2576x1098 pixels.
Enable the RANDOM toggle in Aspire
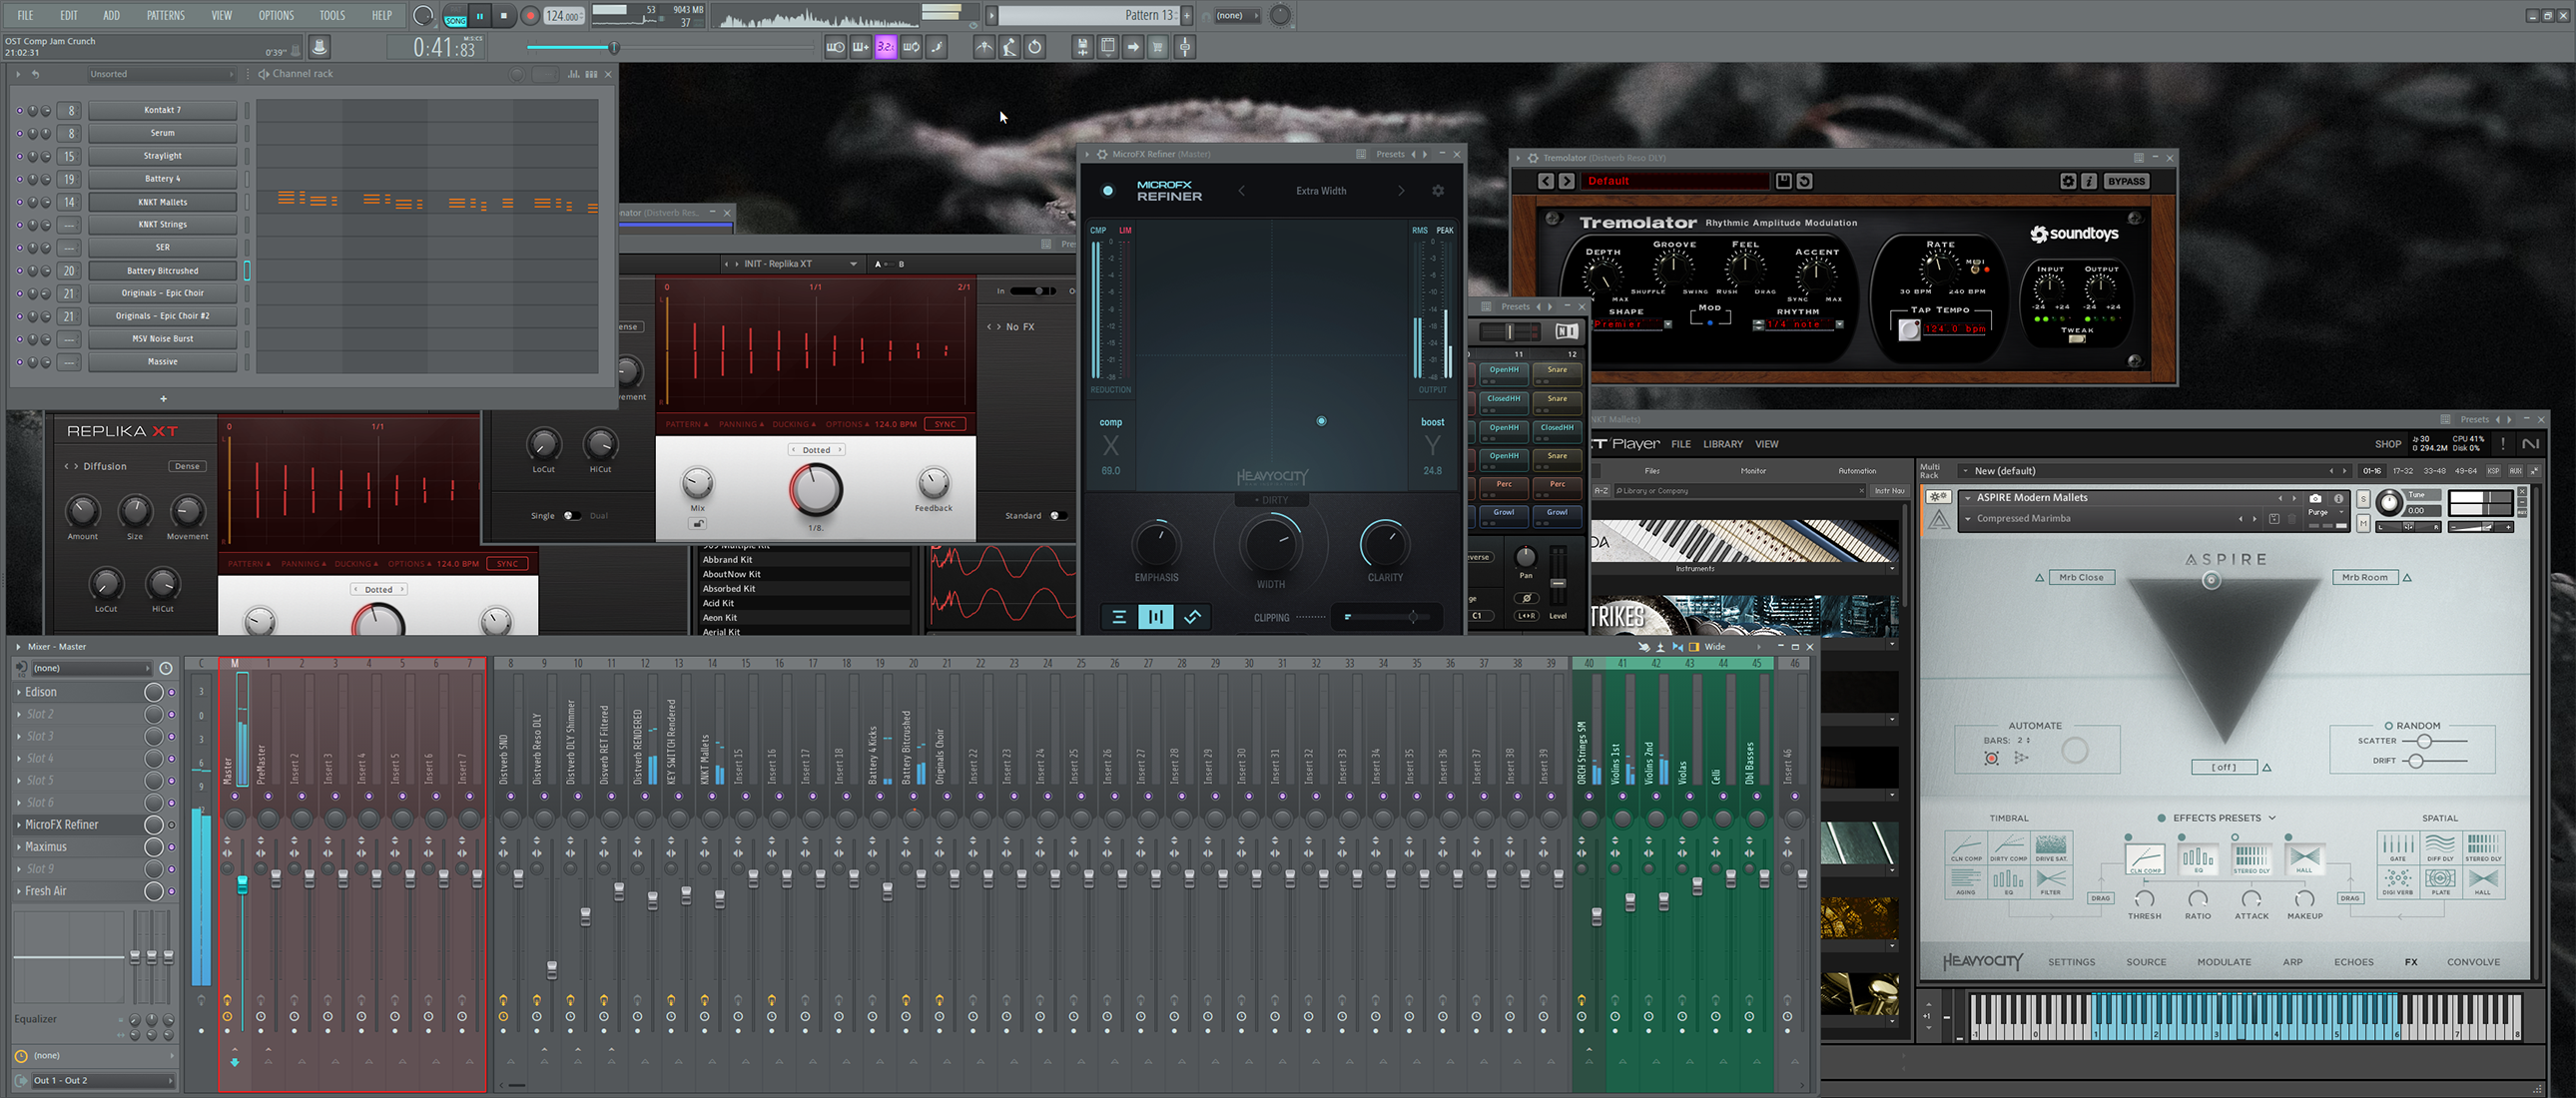[x=2389, y=725]
